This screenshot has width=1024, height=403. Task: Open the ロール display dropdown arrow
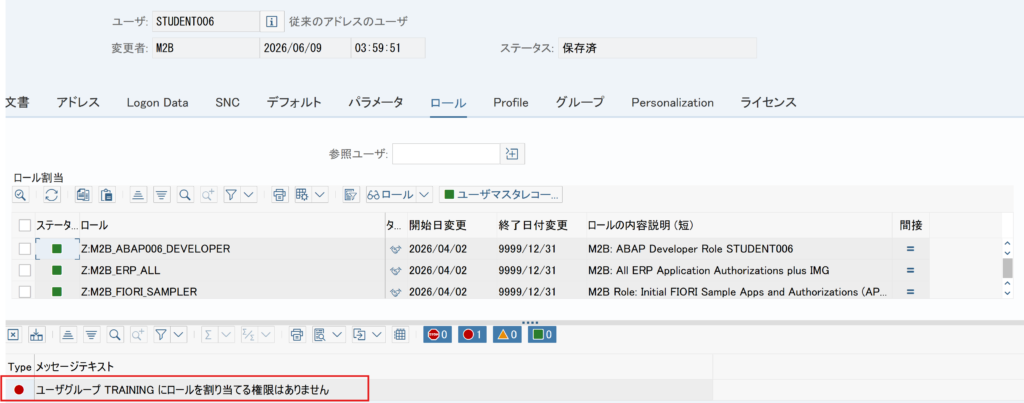tap(424, 195)
